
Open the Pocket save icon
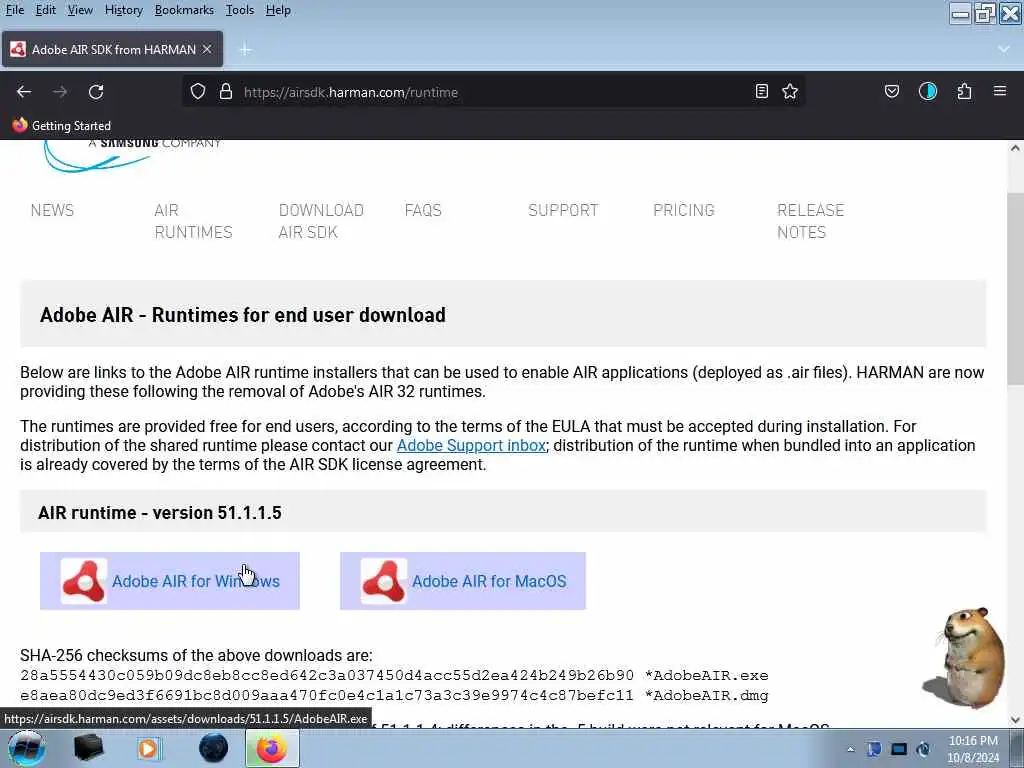pyautogui.click(x=891, y=91)
